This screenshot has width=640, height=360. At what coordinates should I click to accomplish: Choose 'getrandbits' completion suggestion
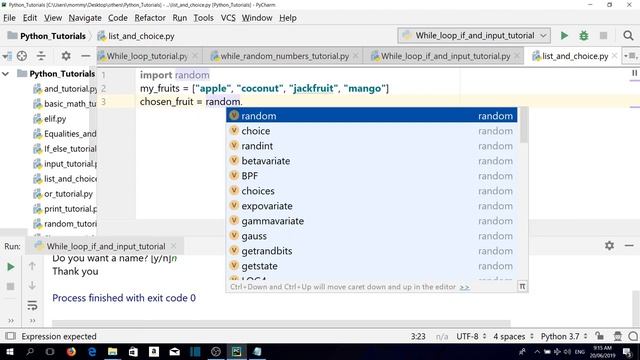[x=371, y=251]
